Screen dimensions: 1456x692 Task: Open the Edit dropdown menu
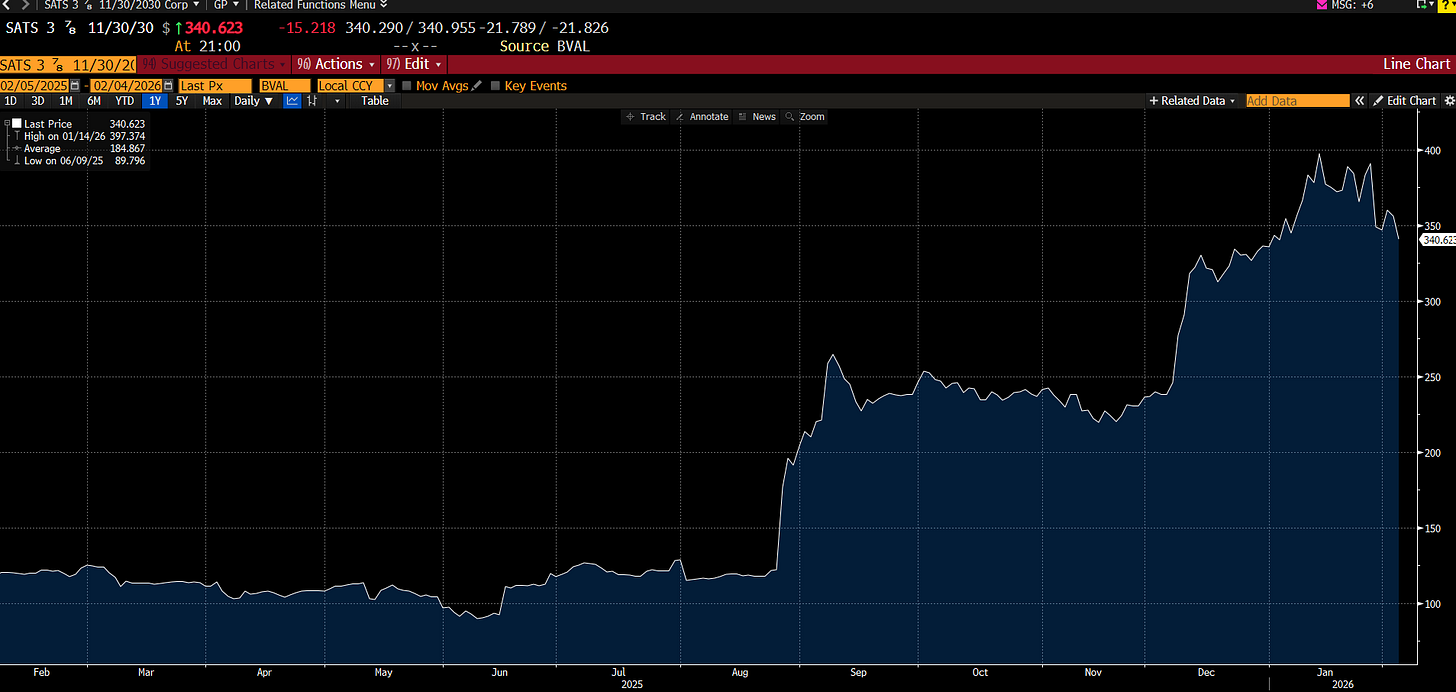click(x=414, y=64)
